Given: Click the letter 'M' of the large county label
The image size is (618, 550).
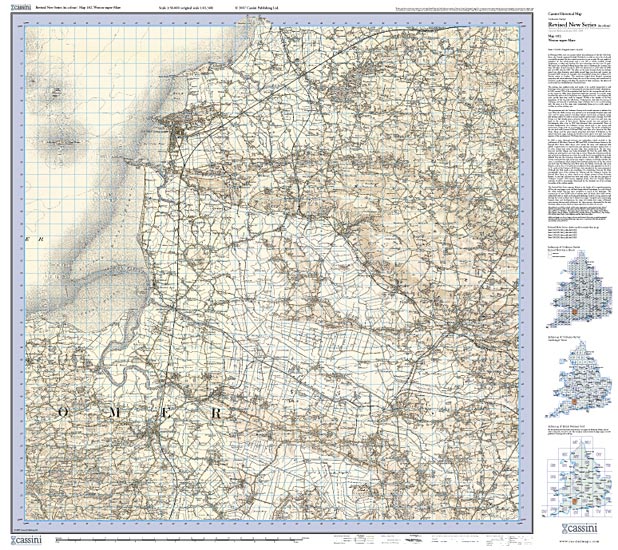Looking at the screenshot, I should click(x=112, y=412).
